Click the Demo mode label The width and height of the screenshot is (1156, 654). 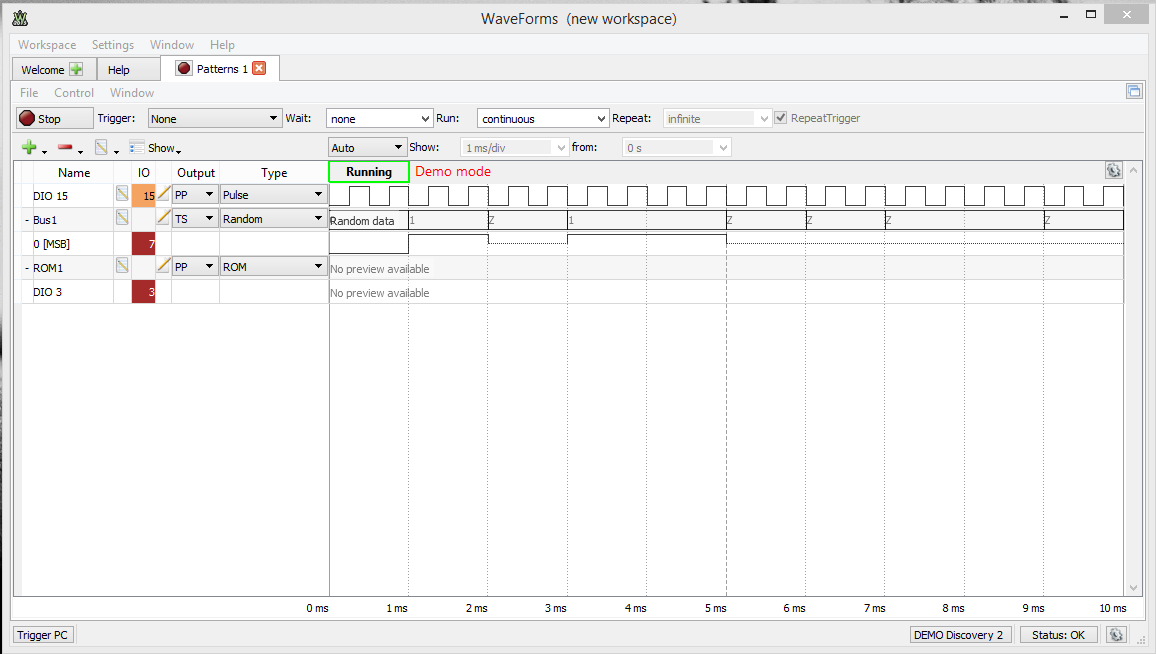[x=453, y=171]
